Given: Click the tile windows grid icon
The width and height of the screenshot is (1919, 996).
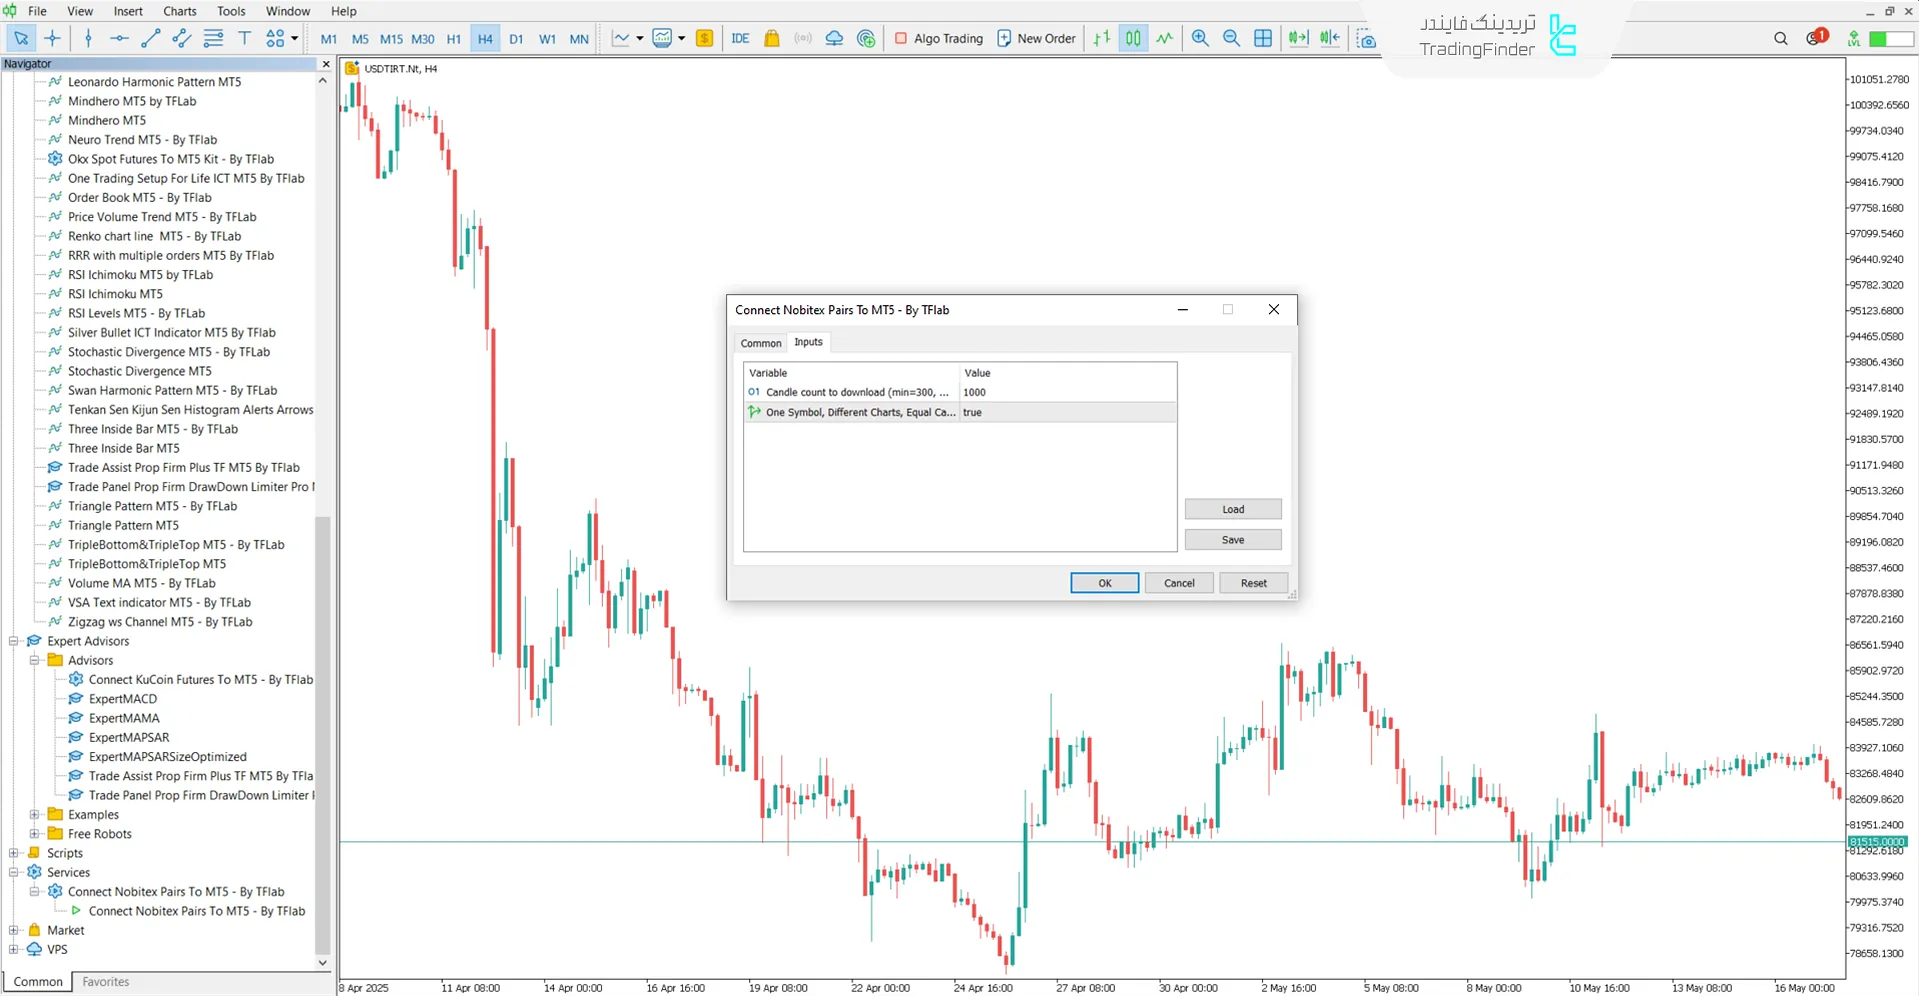Looking at the screenshot, I should 1263,38.
